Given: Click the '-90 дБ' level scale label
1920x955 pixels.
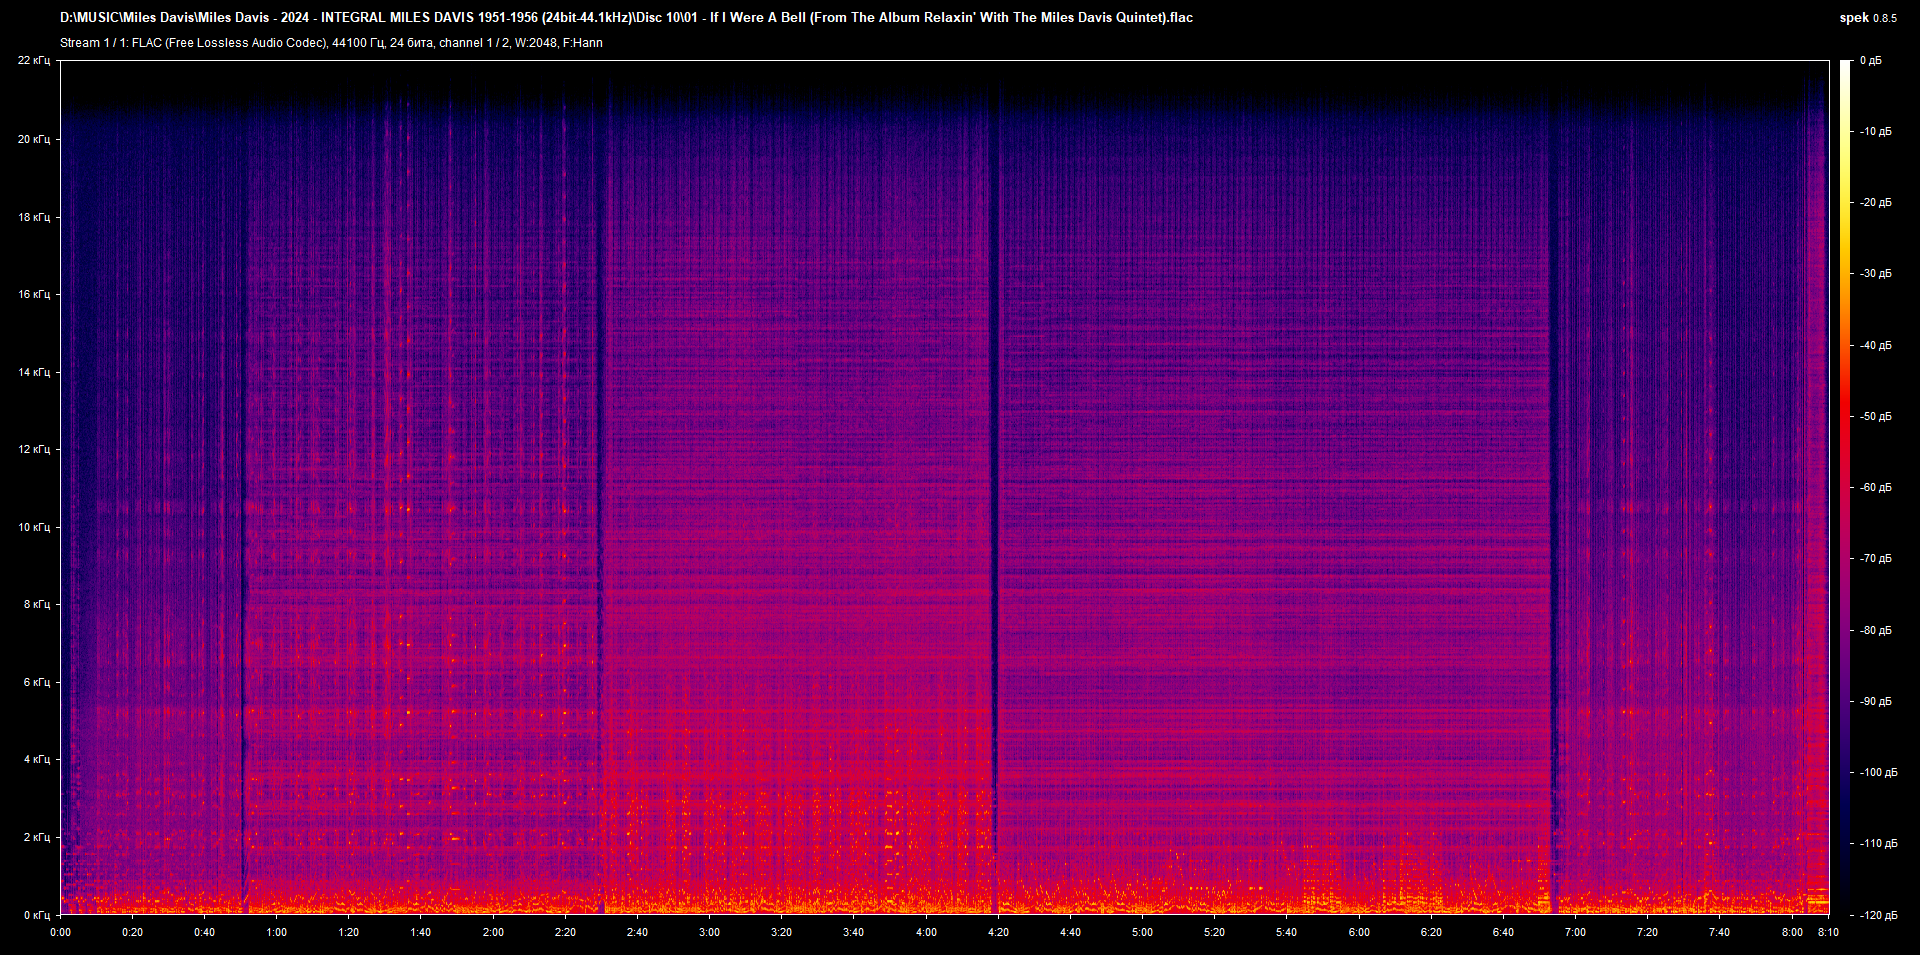Looking at the screenshot, I should [x=1875, y=702].
